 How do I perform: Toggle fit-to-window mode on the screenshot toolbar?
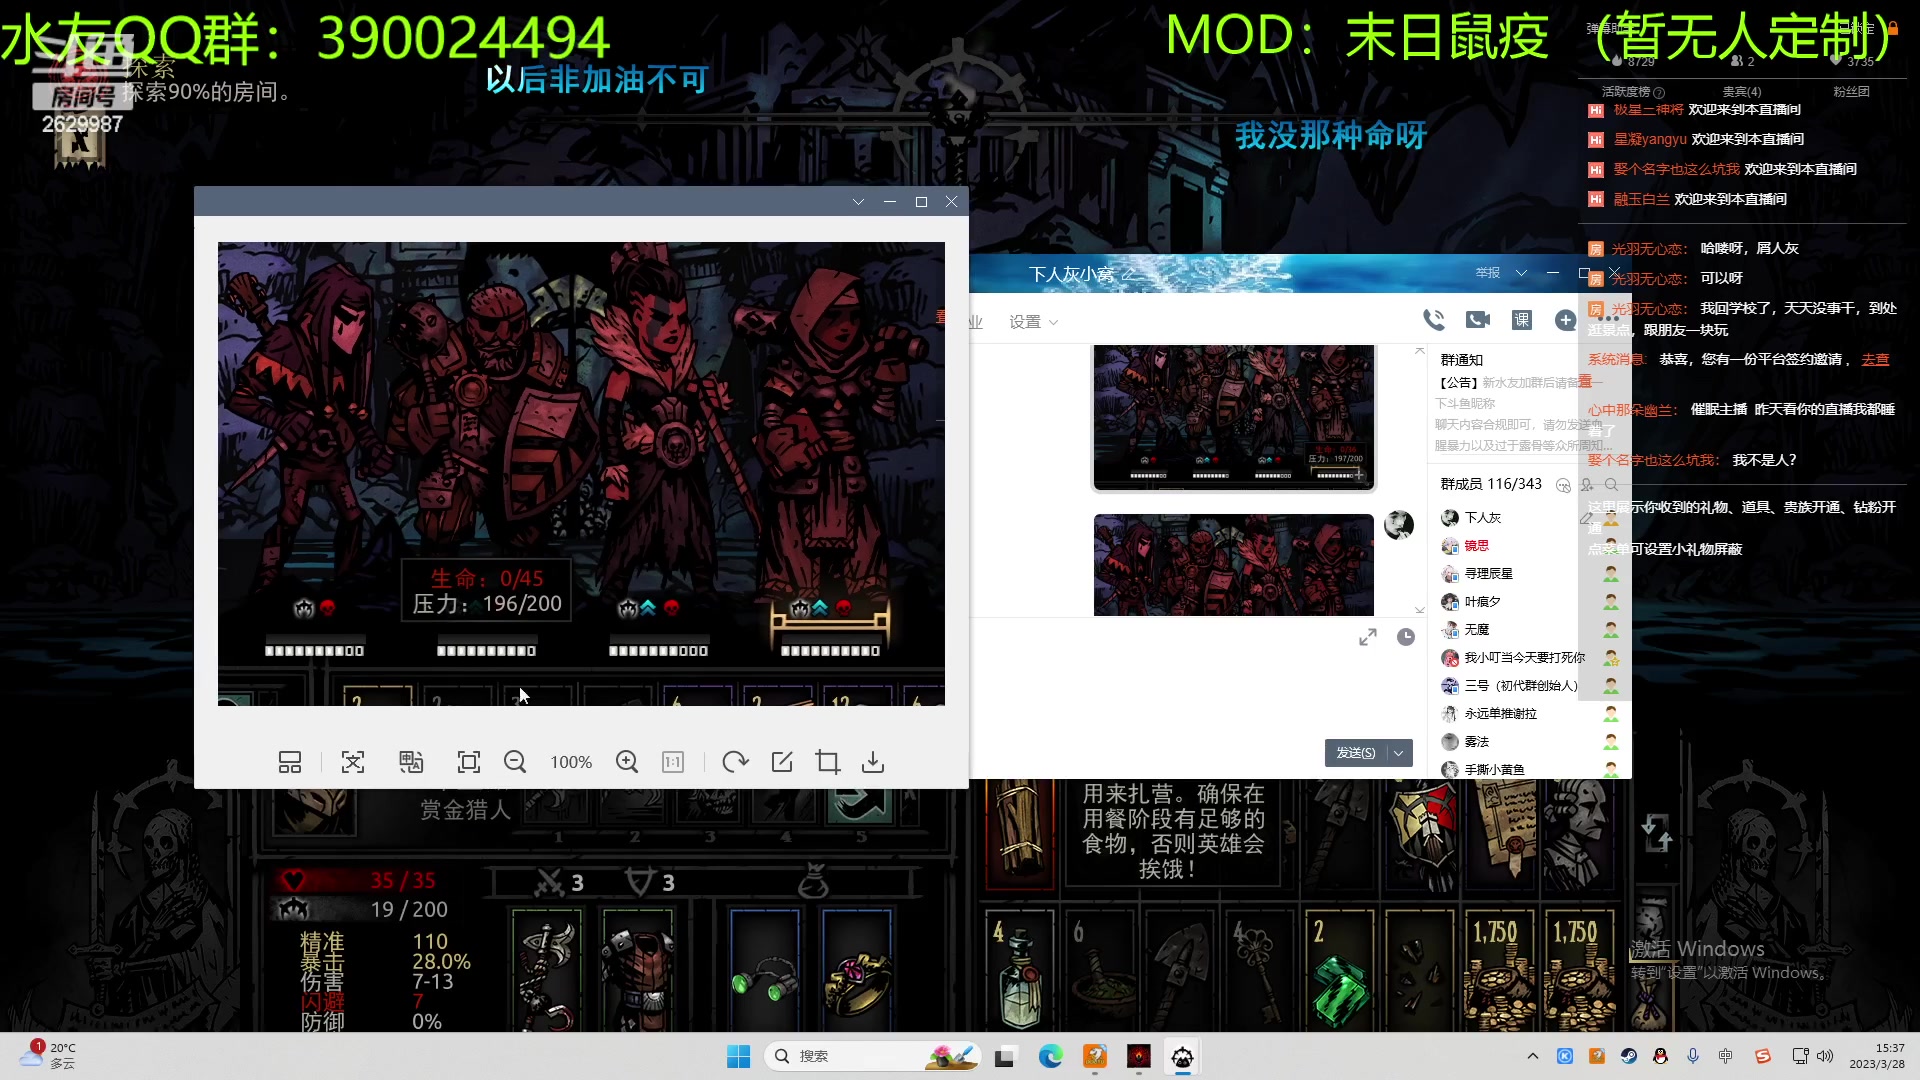tap(468, 761)
